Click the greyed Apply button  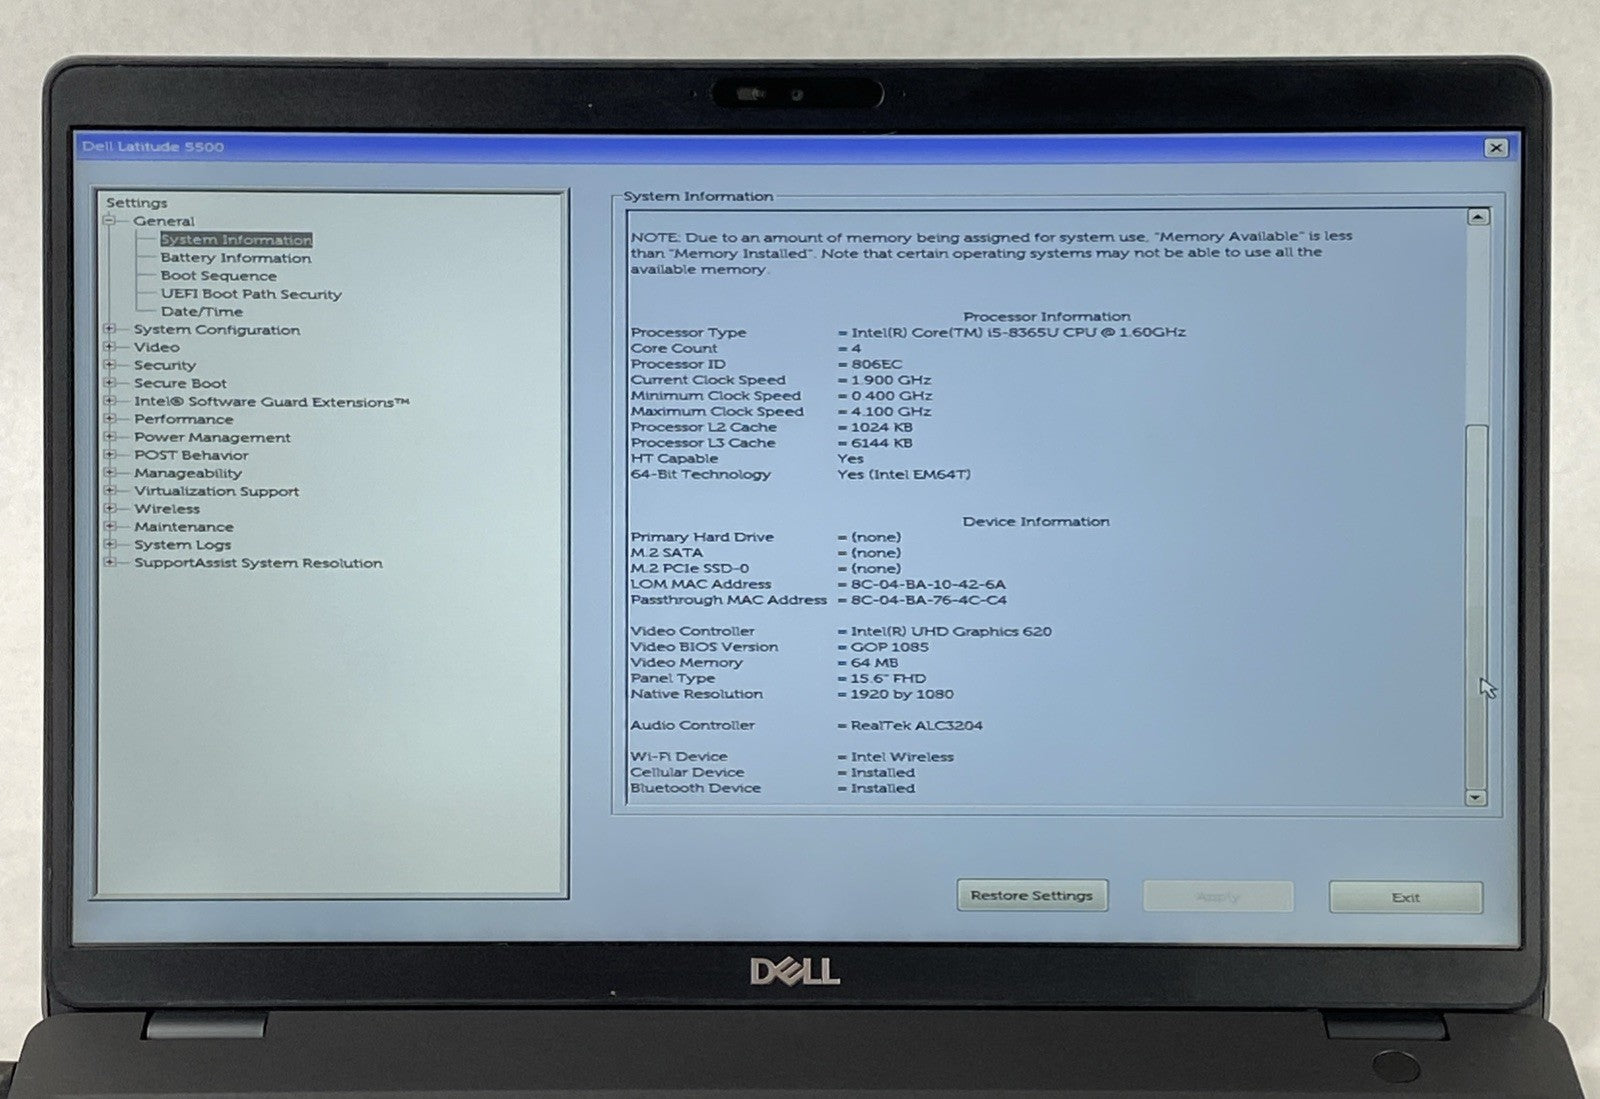[x=1218, y=897]
